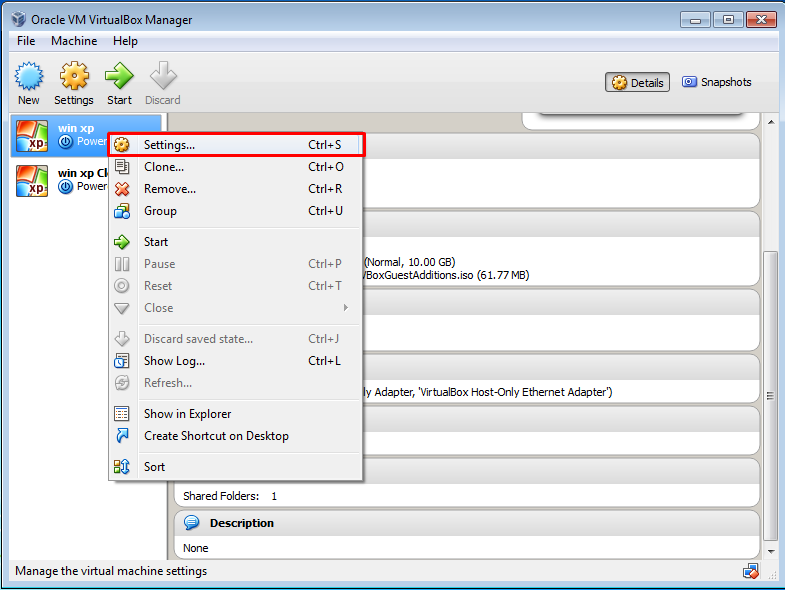Click Create Shortcut on Desktop entry
Screen dimensions: 785x590
(x=235, y=436)
